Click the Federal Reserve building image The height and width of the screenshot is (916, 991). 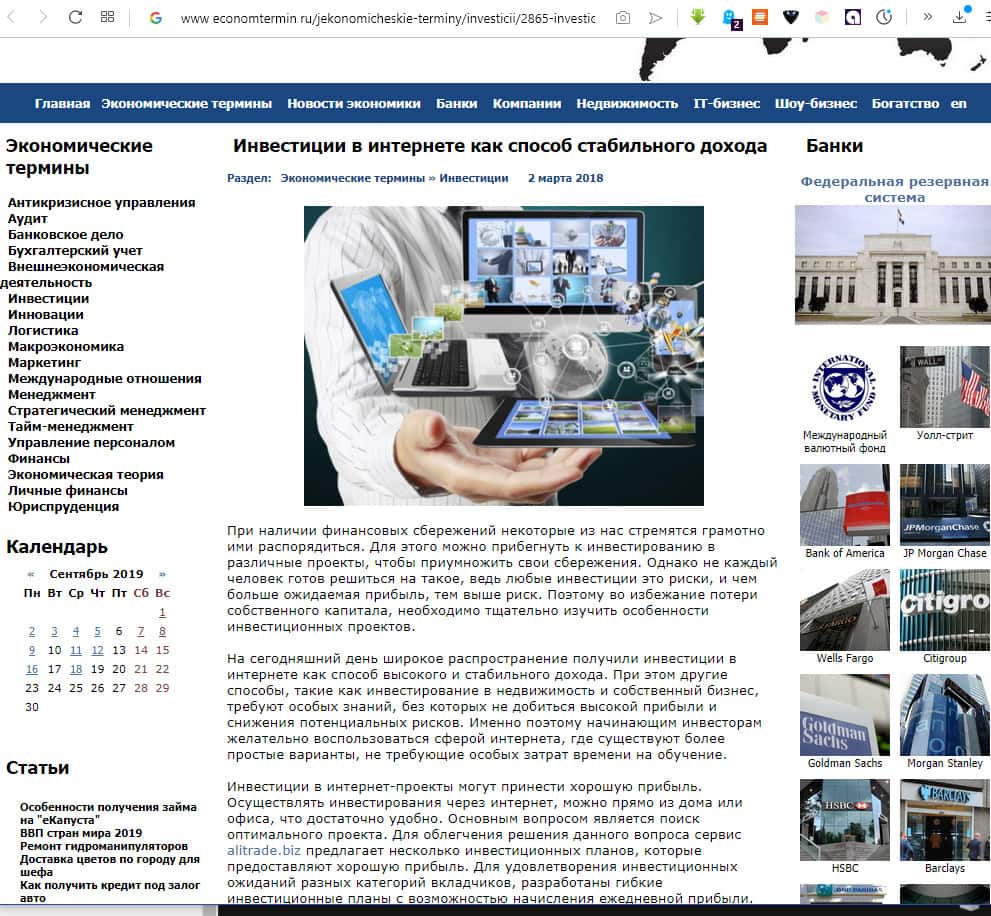pos(892,265)
